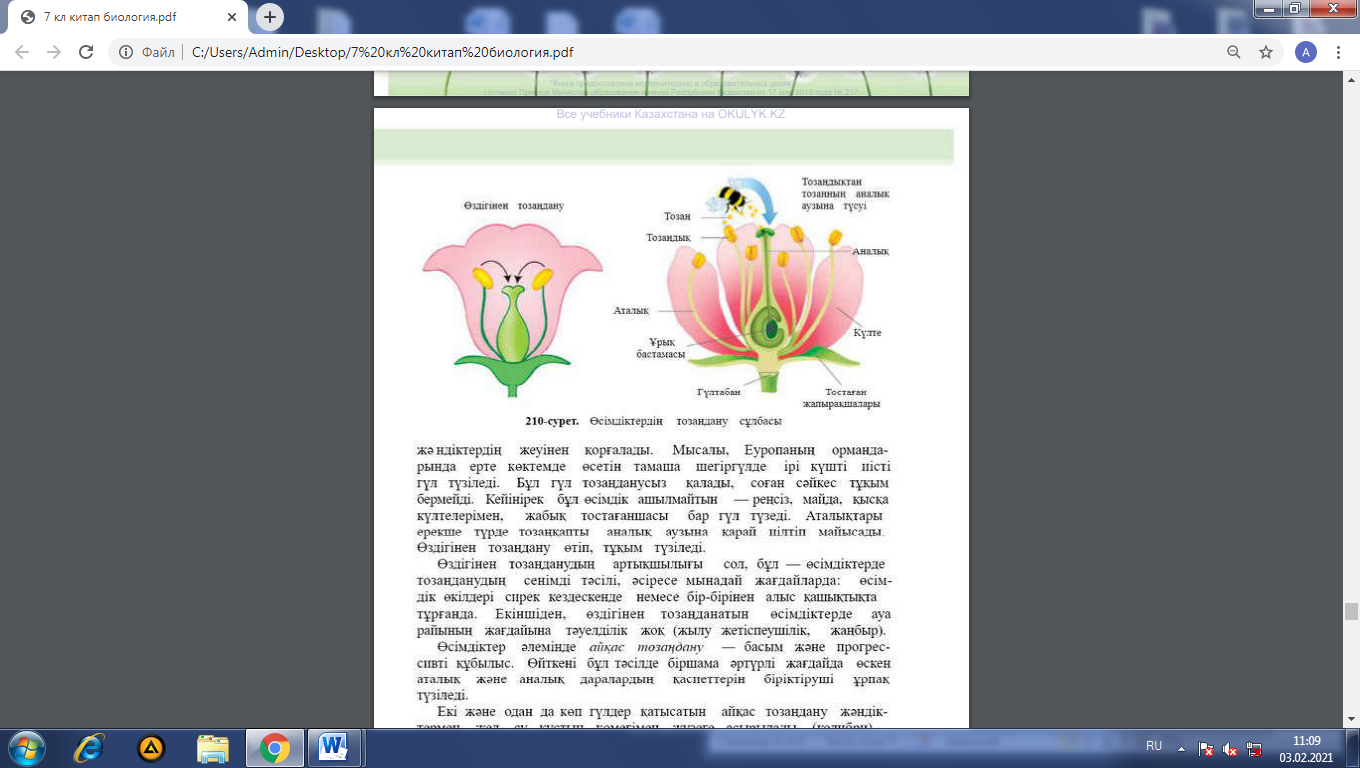Open the Action Center flag icon
This screenshot has height=768, width=1360.
coord(1207,748)
